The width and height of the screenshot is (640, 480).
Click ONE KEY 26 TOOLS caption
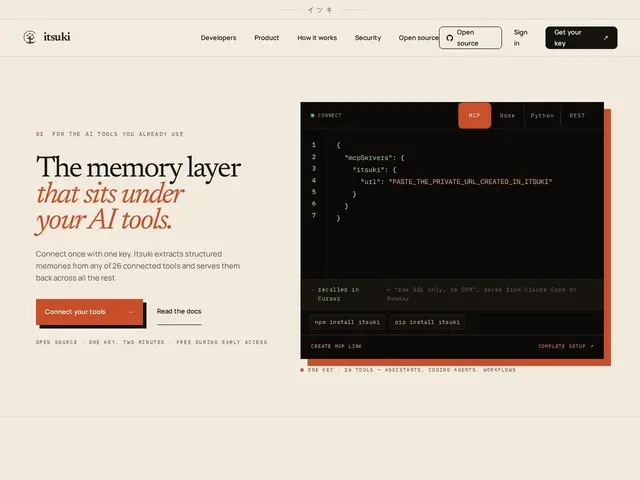(x=411, y=370)
